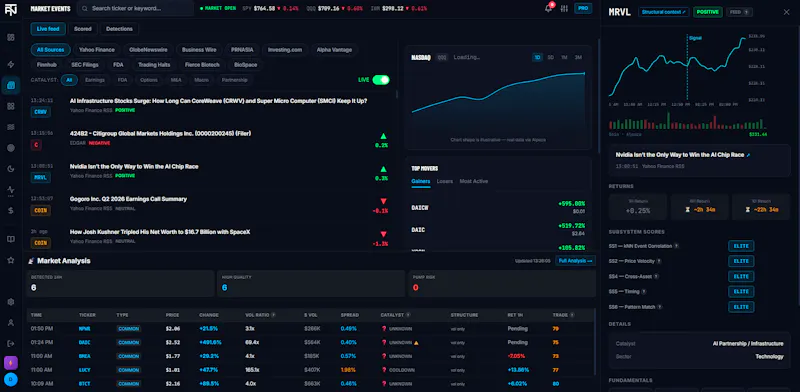This screenshot has height=392, width=800.
Task: Turn off the LIVE feed switch
Action: tap(381, 80)
